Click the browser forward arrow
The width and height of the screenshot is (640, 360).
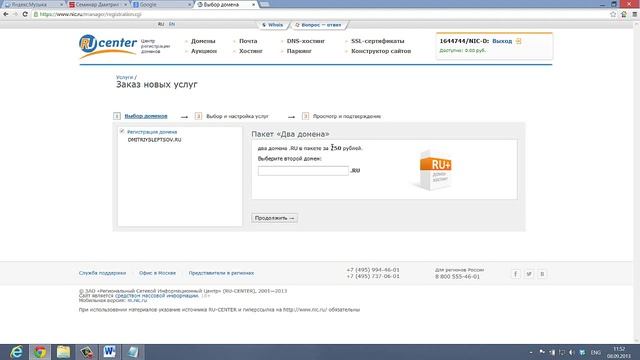(x=16, y=14)
